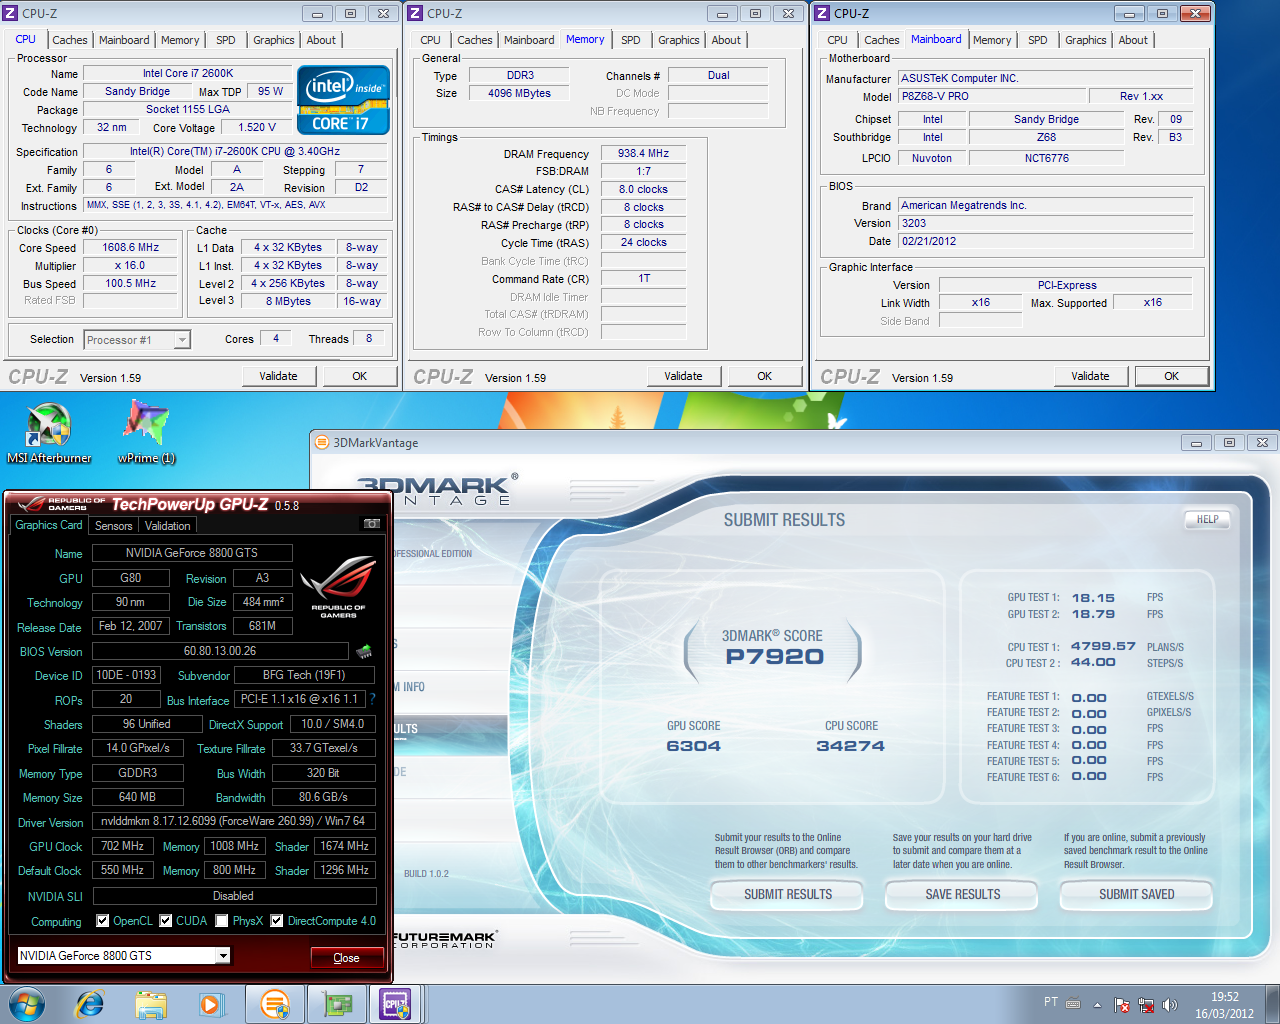Launch Internet Explorer from the taskbar

click(x=90, y=1004)
